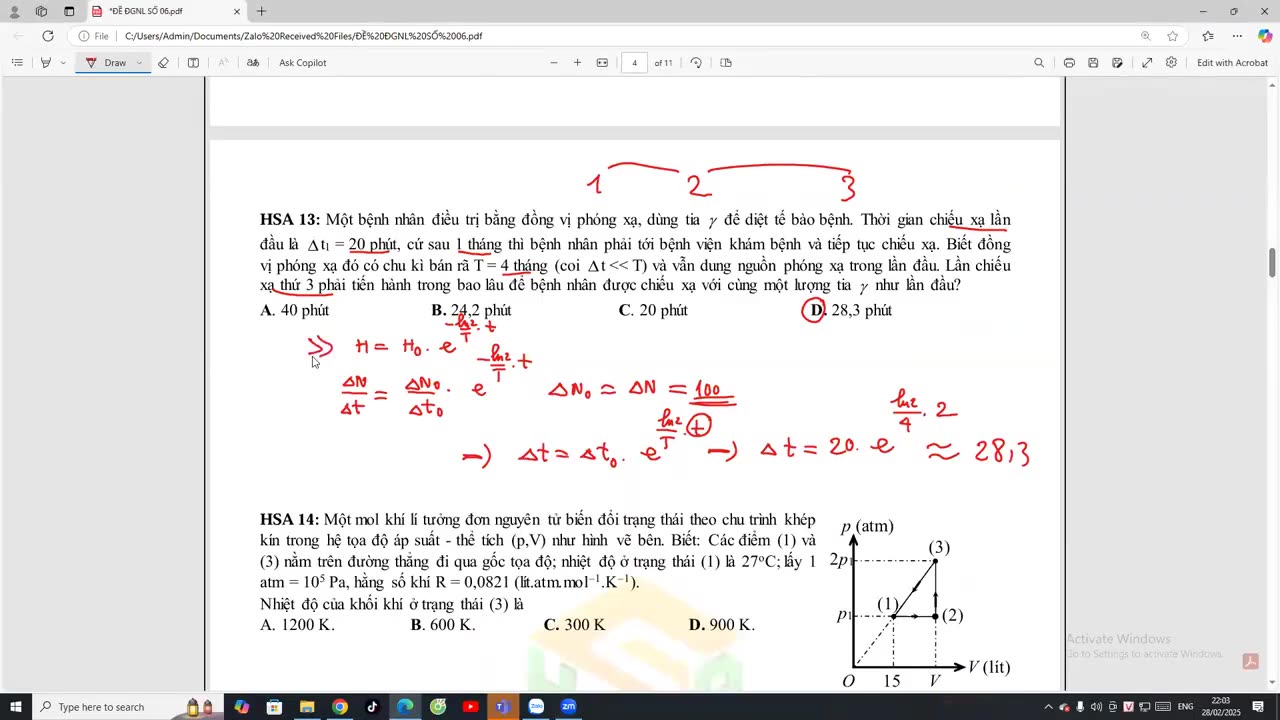Open Edge Settings and more menu
1280x720 pixels.
point(1237,36)
